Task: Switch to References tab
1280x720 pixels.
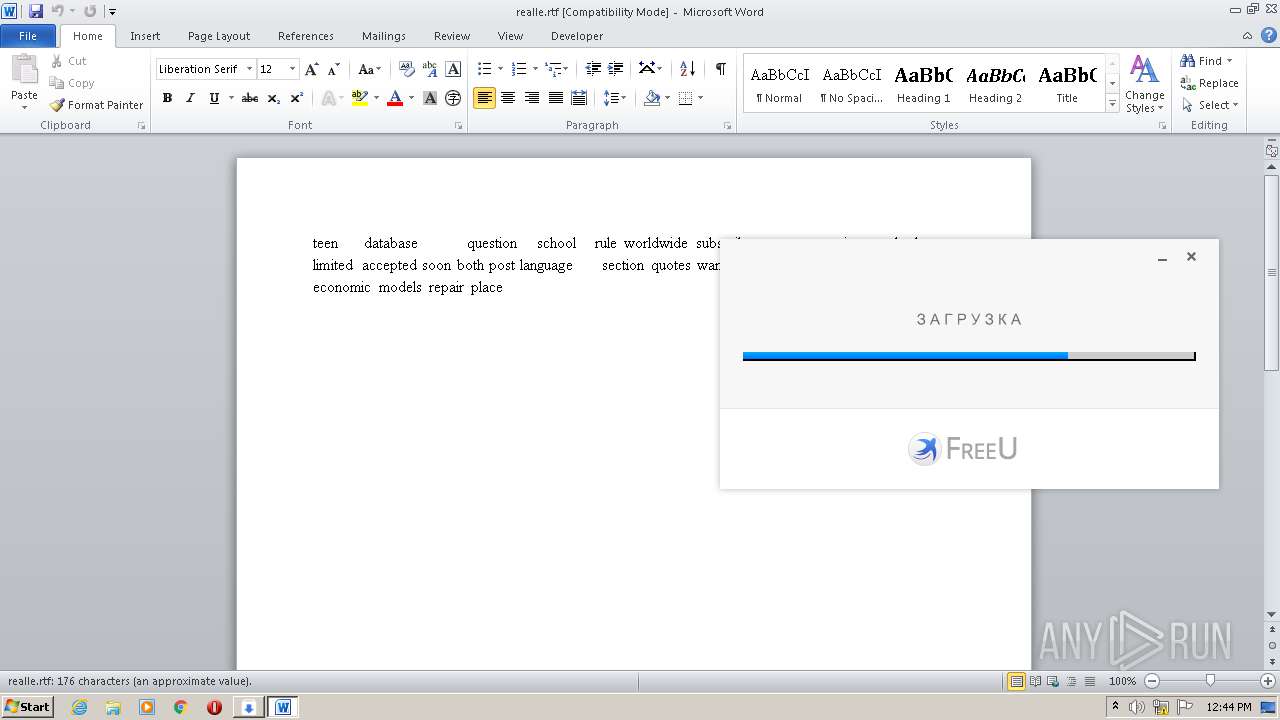Action: 306,36
